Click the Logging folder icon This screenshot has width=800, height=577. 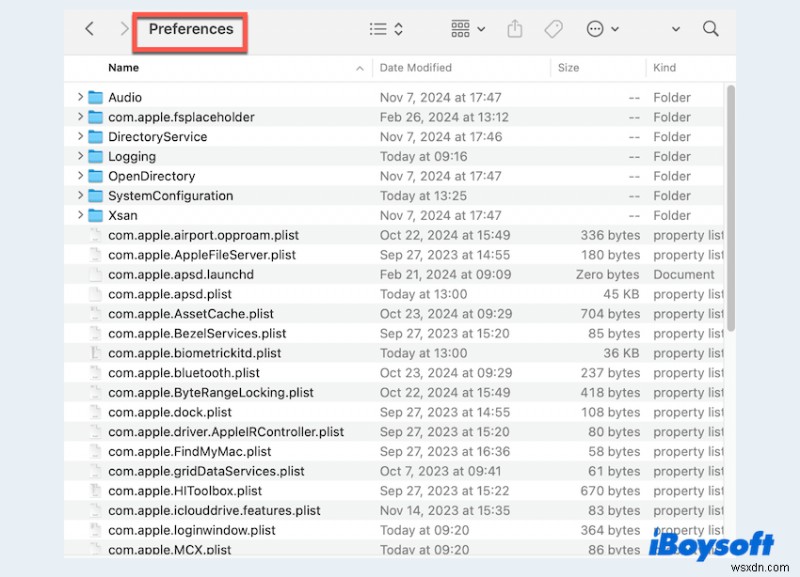pyautogui.click(x=95, y=156)
